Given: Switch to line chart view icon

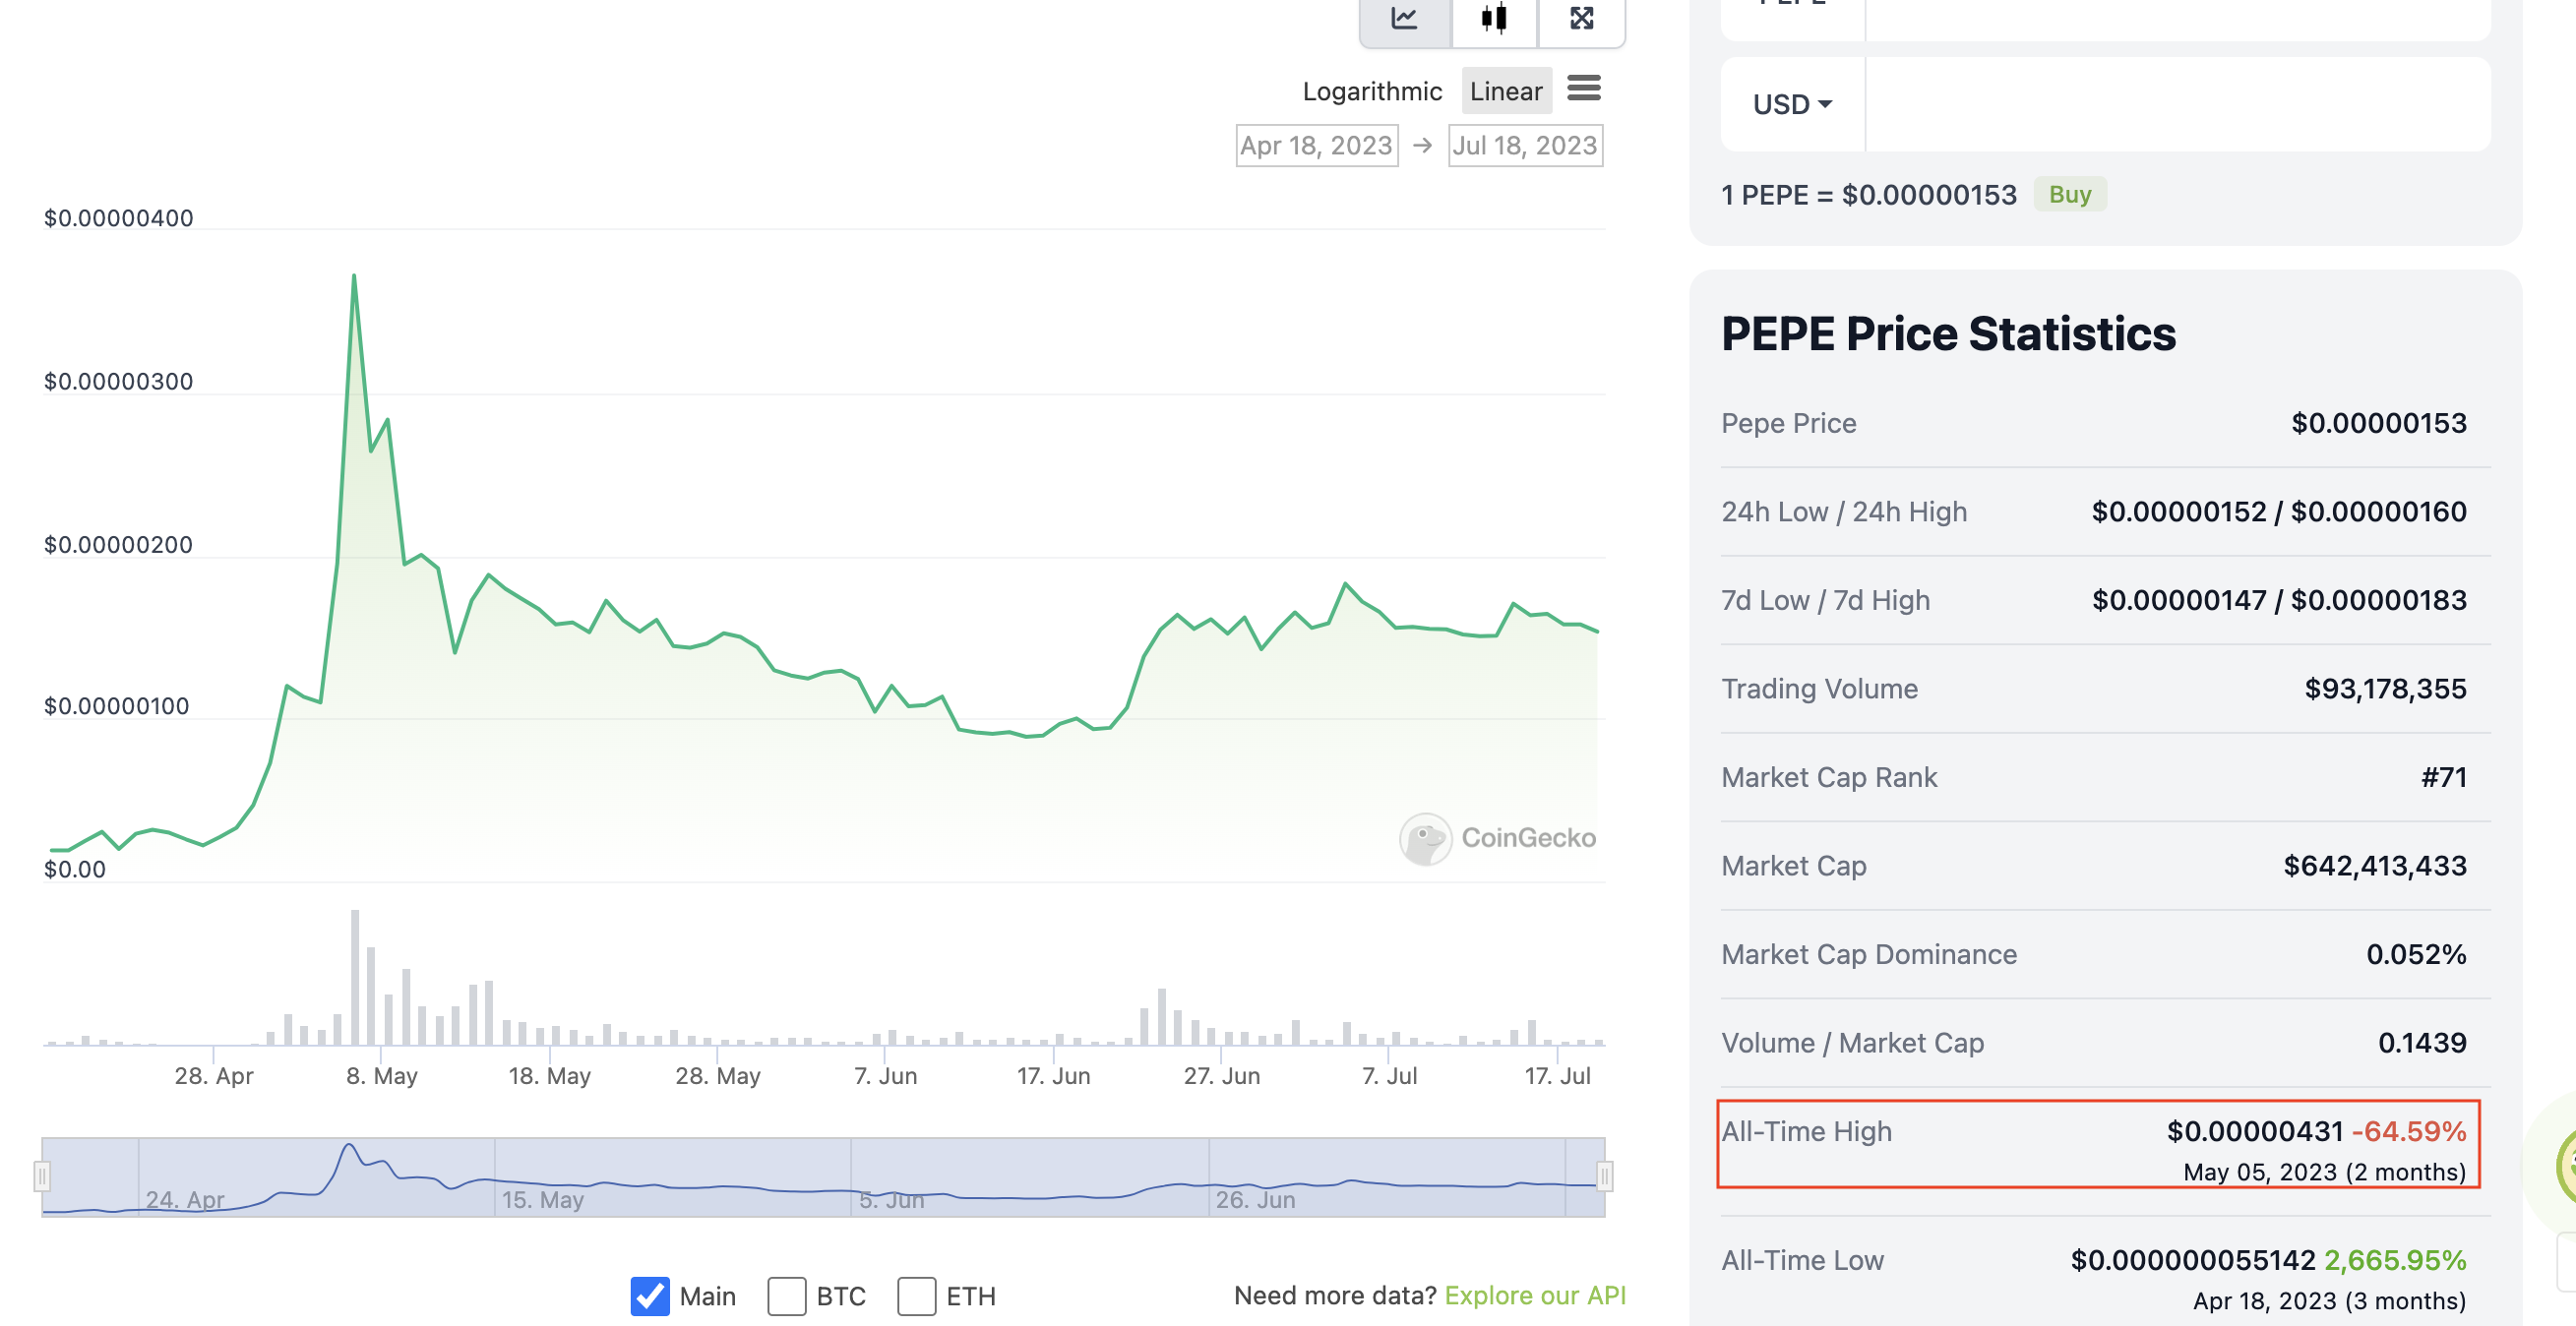Looking at the screenshot, I should [x=1404, y=18].
